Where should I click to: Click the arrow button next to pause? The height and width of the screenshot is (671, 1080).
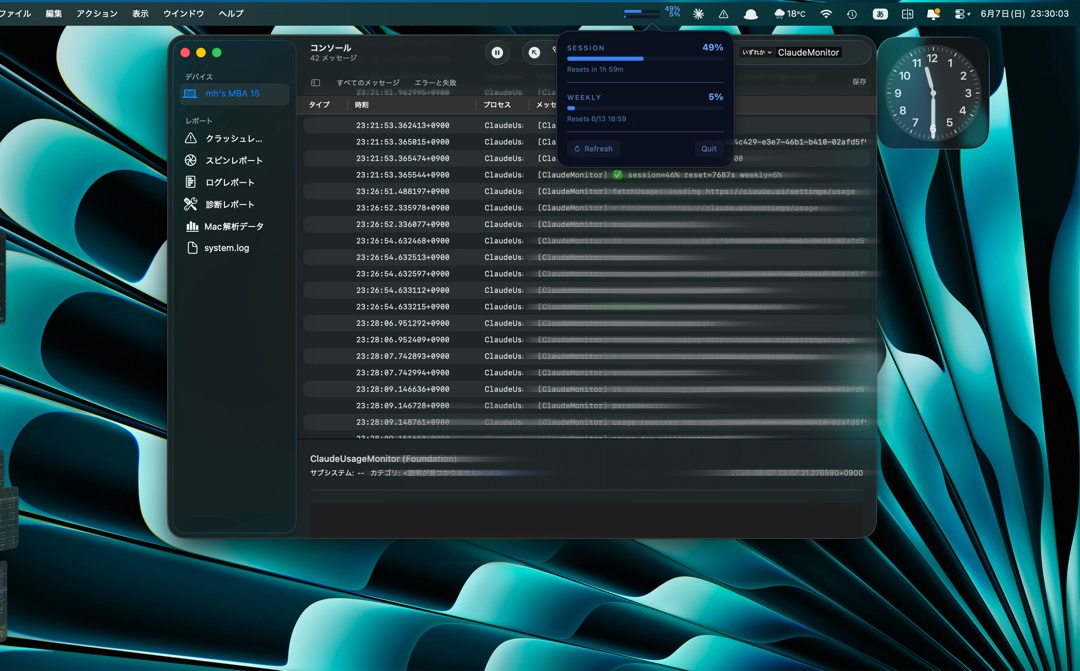click(534, 52)
